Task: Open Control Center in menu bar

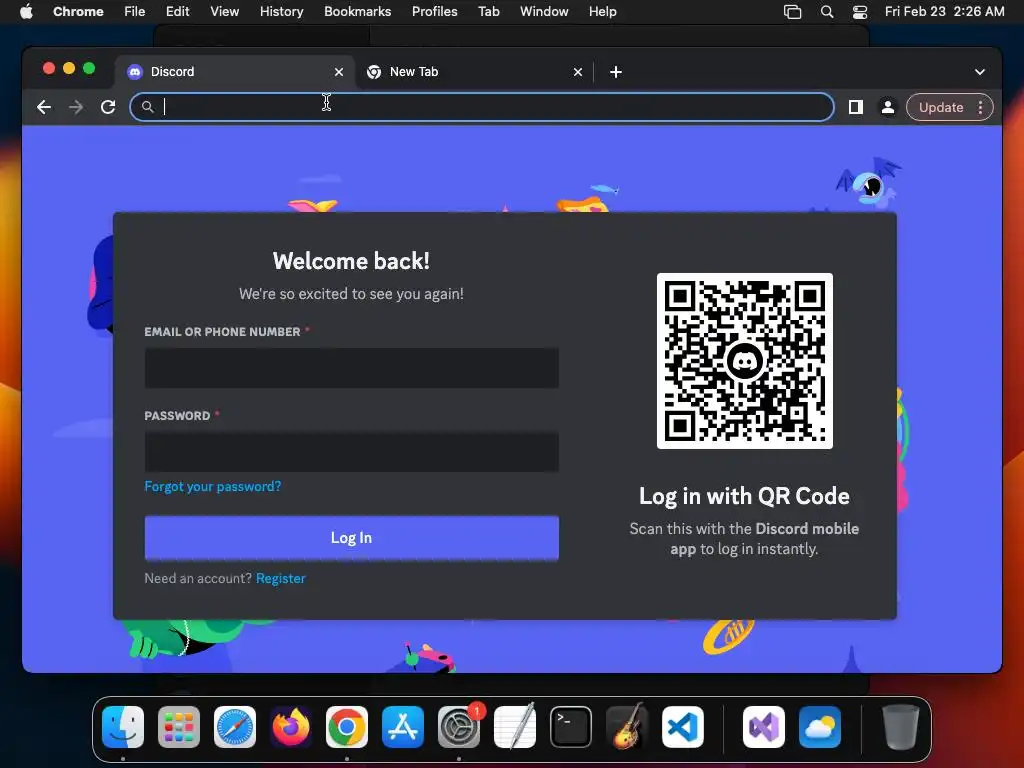Action: click(x=860, y=12)
